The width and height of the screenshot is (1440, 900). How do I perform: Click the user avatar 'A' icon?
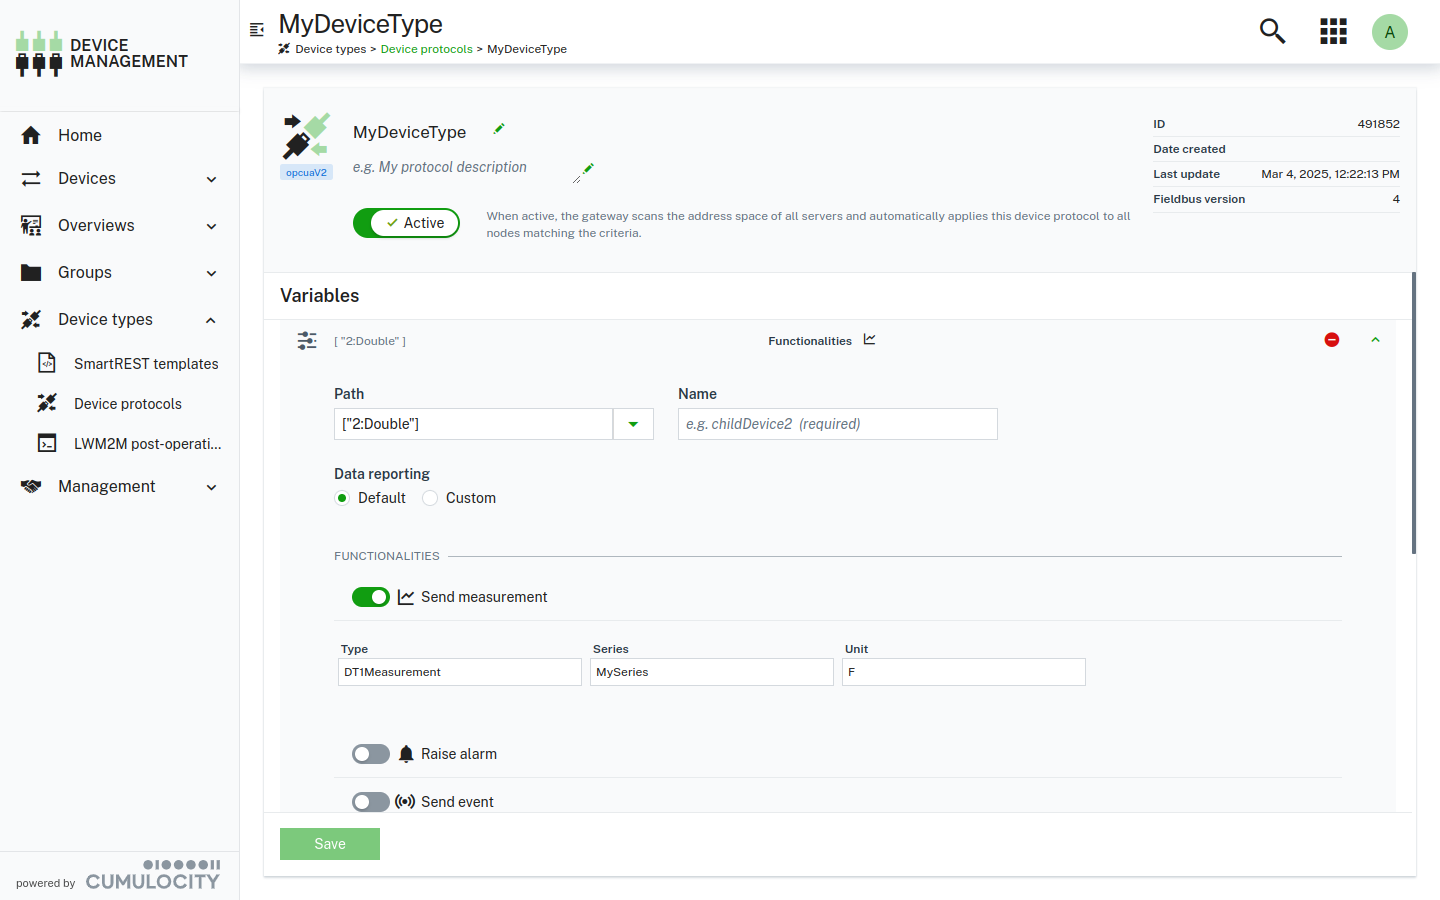[x=1389, y=32]
